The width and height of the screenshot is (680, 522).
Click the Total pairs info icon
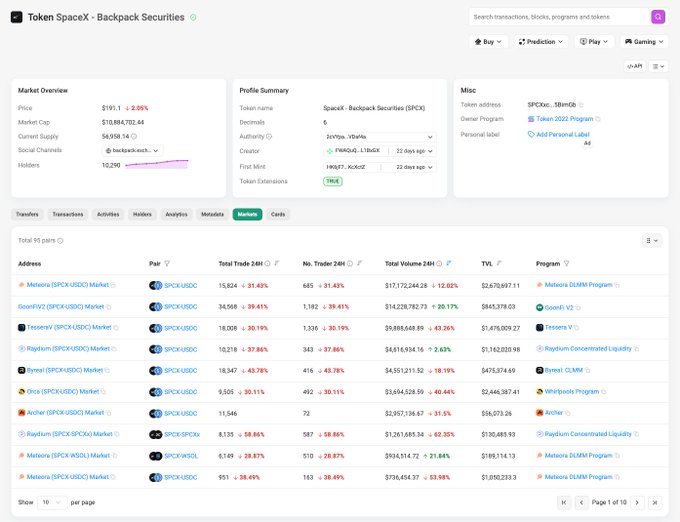[x=60, y=241]
